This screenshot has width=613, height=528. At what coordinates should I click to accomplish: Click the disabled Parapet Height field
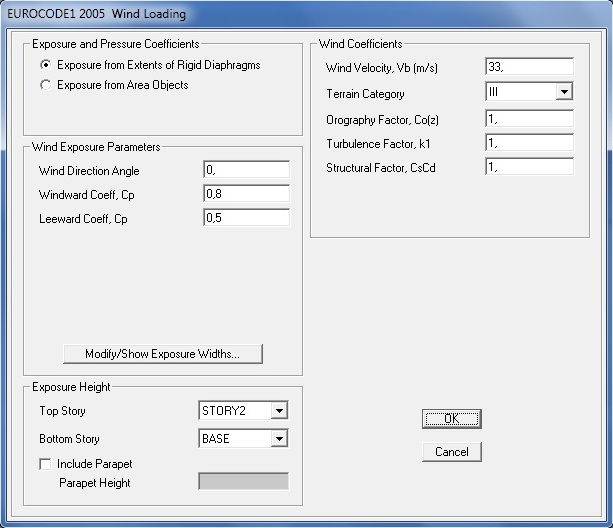point(244,481)
